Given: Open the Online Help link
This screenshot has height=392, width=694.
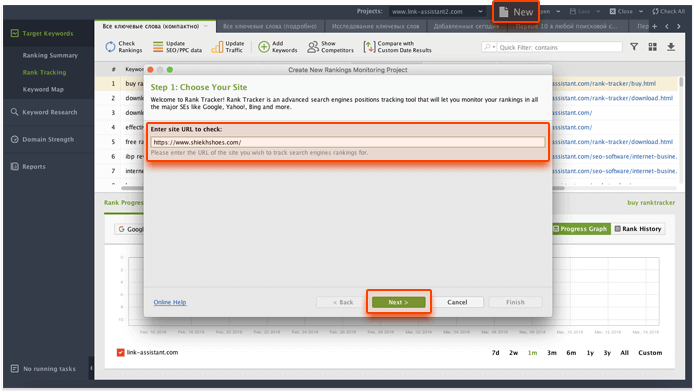Looking at the screenshot, I should pos(170,302).
